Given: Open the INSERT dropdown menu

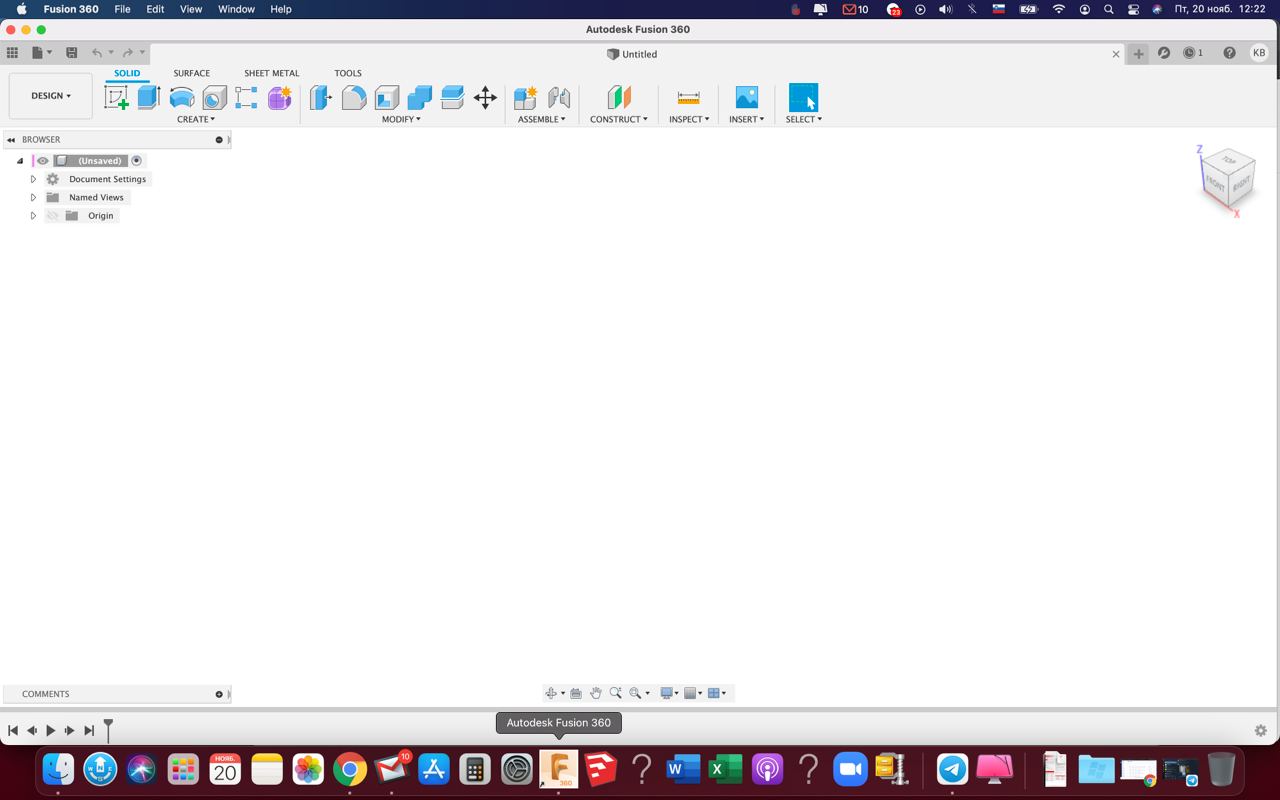Looking at the screenshot, I should pos(747,119).
